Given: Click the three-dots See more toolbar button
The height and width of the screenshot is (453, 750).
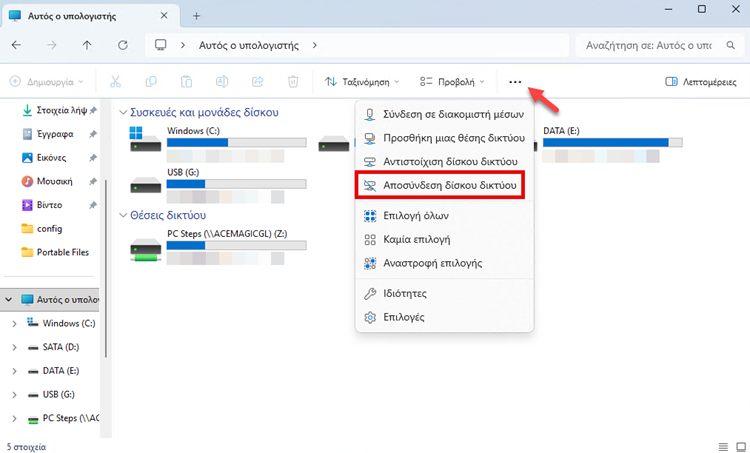Looking at the screenshot, I should point(515,82).
